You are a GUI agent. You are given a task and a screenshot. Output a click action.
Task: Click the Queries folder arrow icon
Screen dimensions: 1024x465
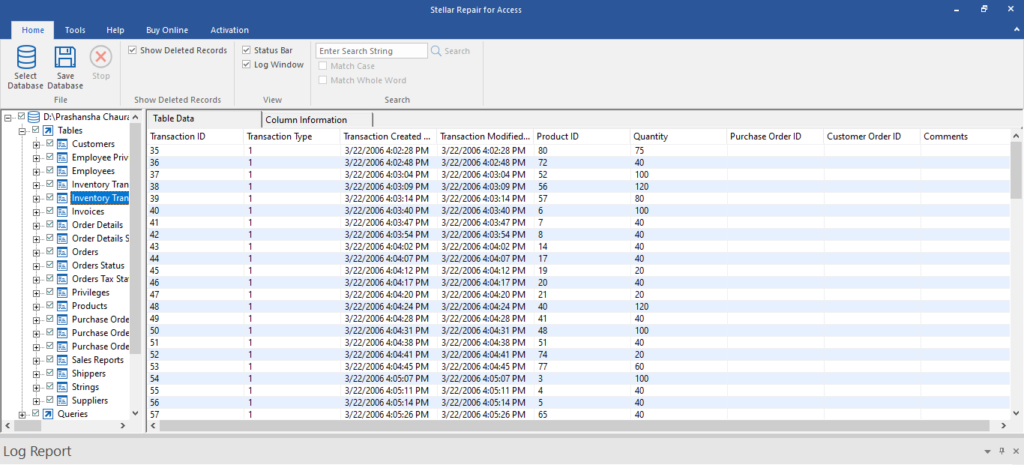pos(48,414)
